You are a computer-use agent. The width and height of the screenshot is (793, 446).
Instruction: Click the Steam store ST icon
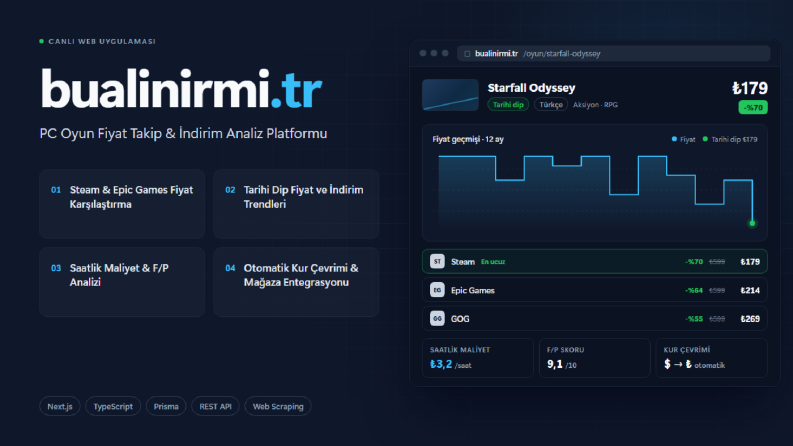(x=437, y=261)
